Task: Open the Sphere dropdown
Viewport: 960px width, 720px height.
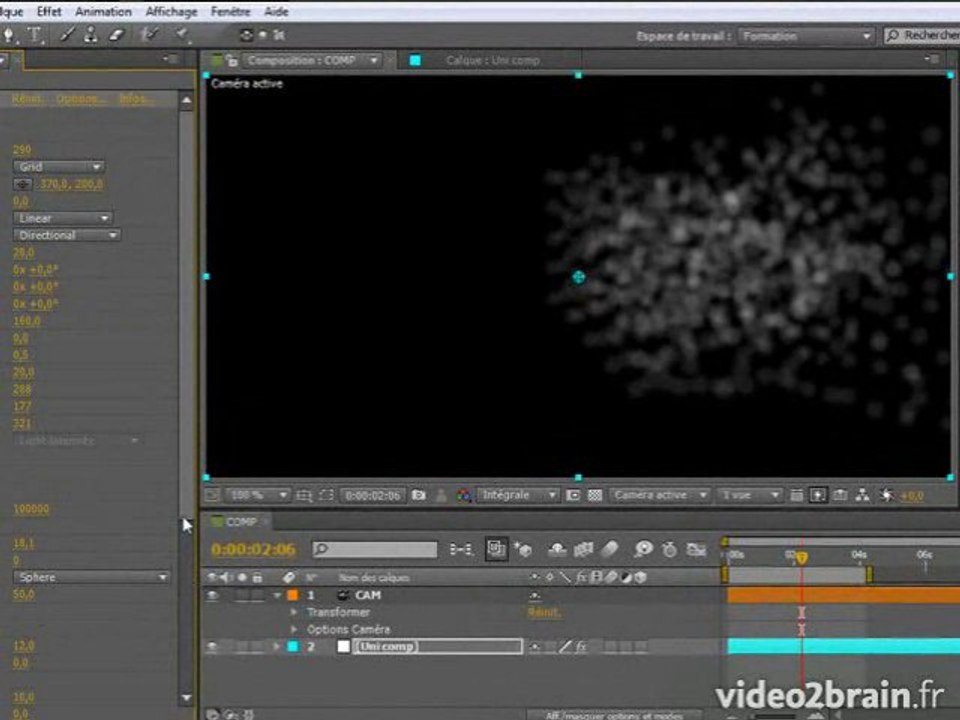Action: (x=91, y=577)
